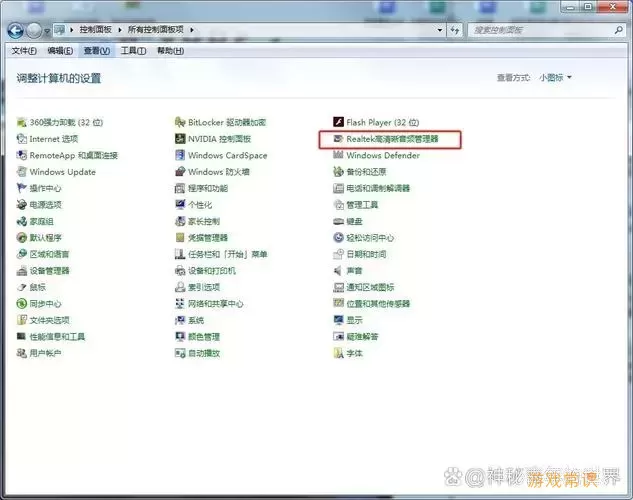
Task: Open the 工具(T) menu
Action: (133, 51)
